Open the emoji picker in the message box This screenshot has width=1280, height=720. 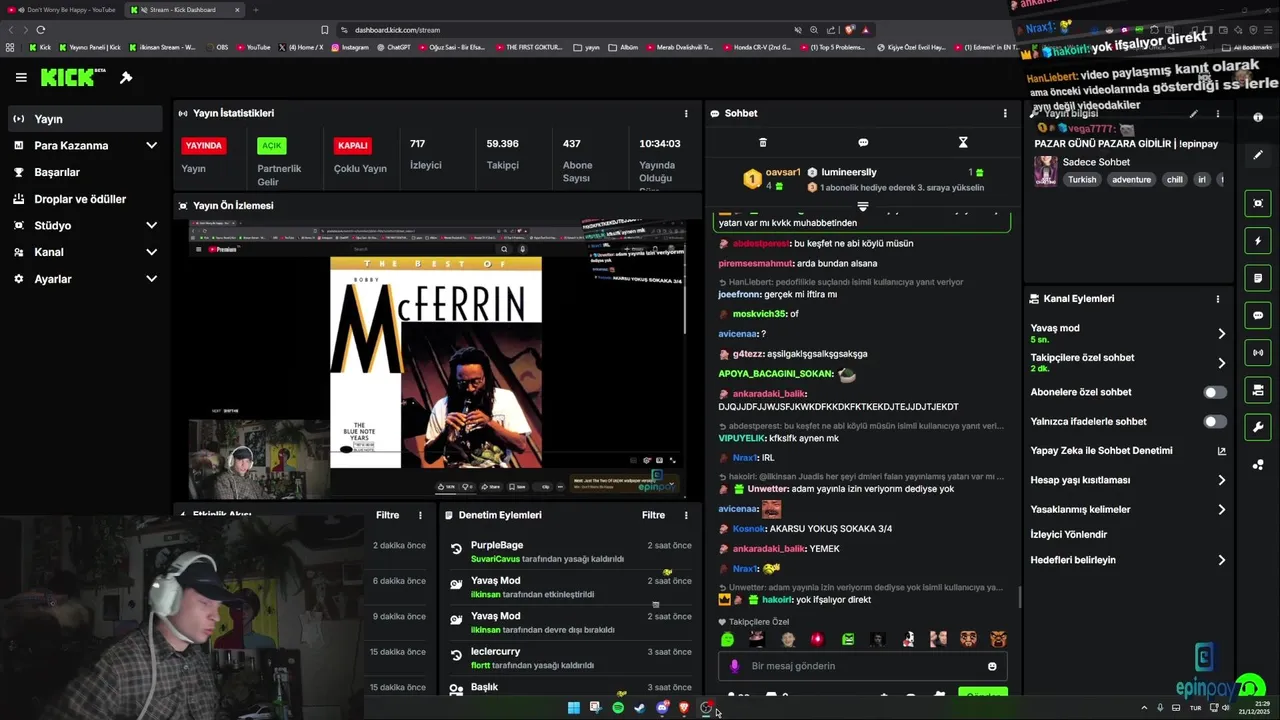click(992, 666)
